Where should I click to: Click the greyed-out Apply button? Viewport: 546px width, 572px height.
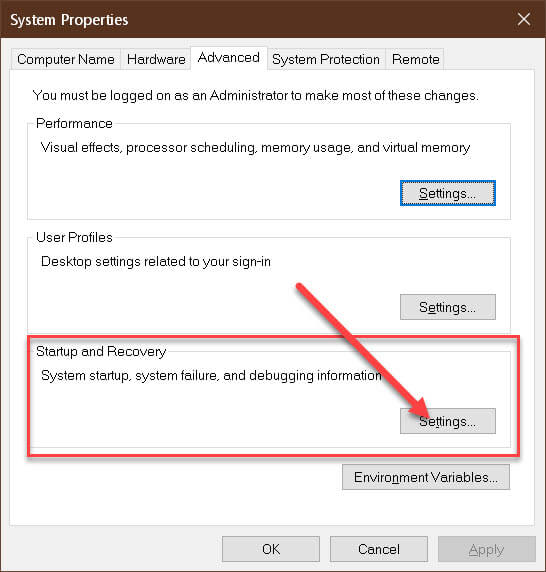(487, 549)
